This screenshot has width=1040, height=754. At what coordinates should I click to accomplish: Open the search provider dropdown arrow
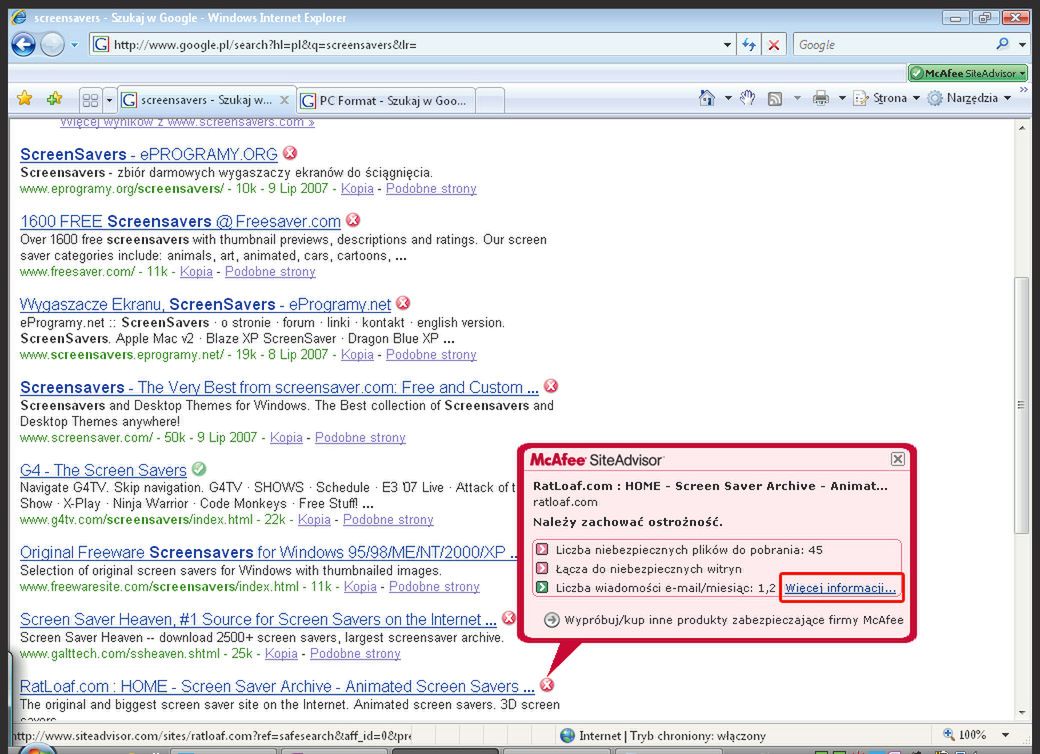click(x=1023, y=45)
